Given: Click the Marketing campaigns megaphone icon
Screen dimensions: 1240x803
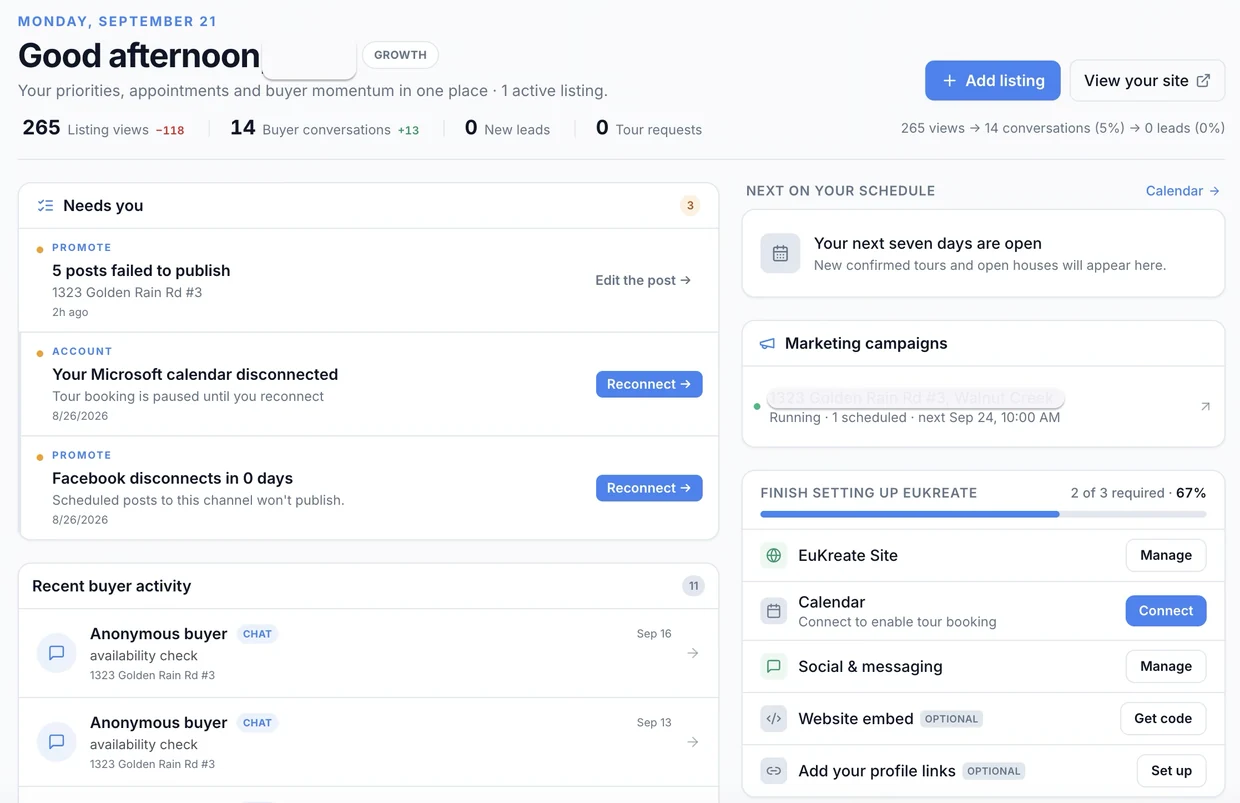Looking at the screenshot, I should click(767, 343).
